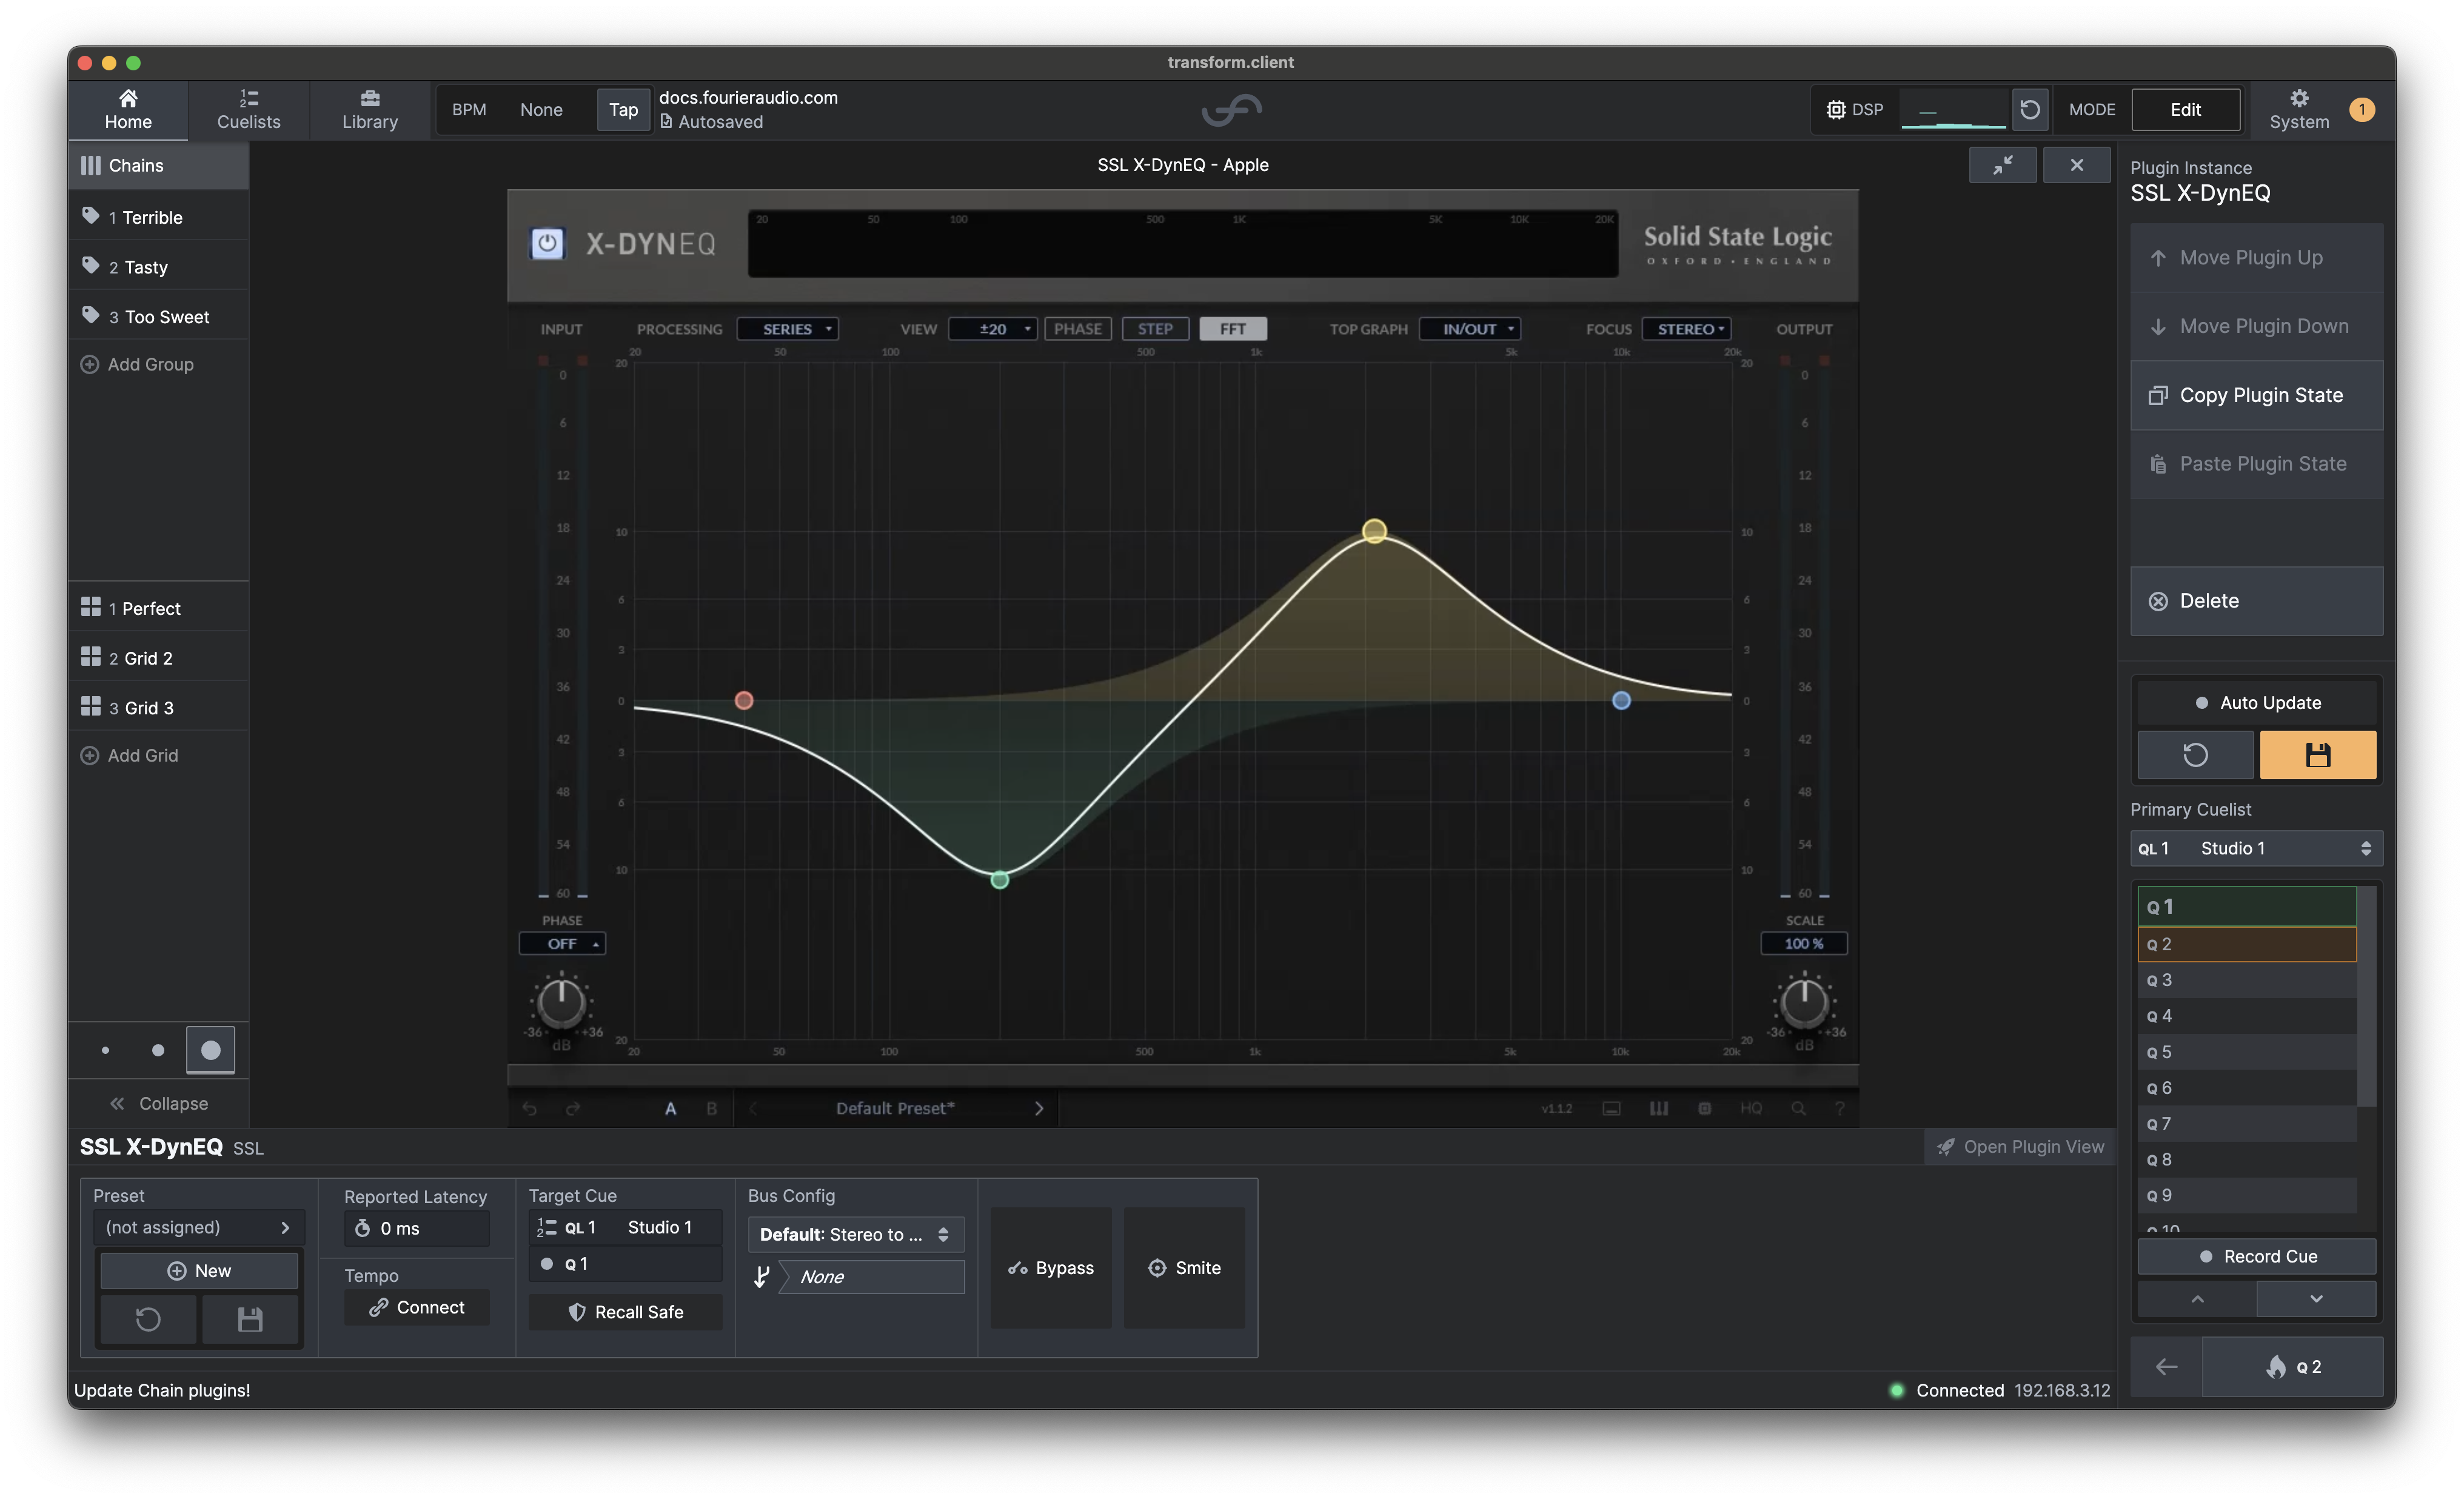Image resolution: width=2464 pixels, height=1499 pixels.
Task: Click the plugin redo arrow
Action: pyautogui.click(x=573, y=1108)
